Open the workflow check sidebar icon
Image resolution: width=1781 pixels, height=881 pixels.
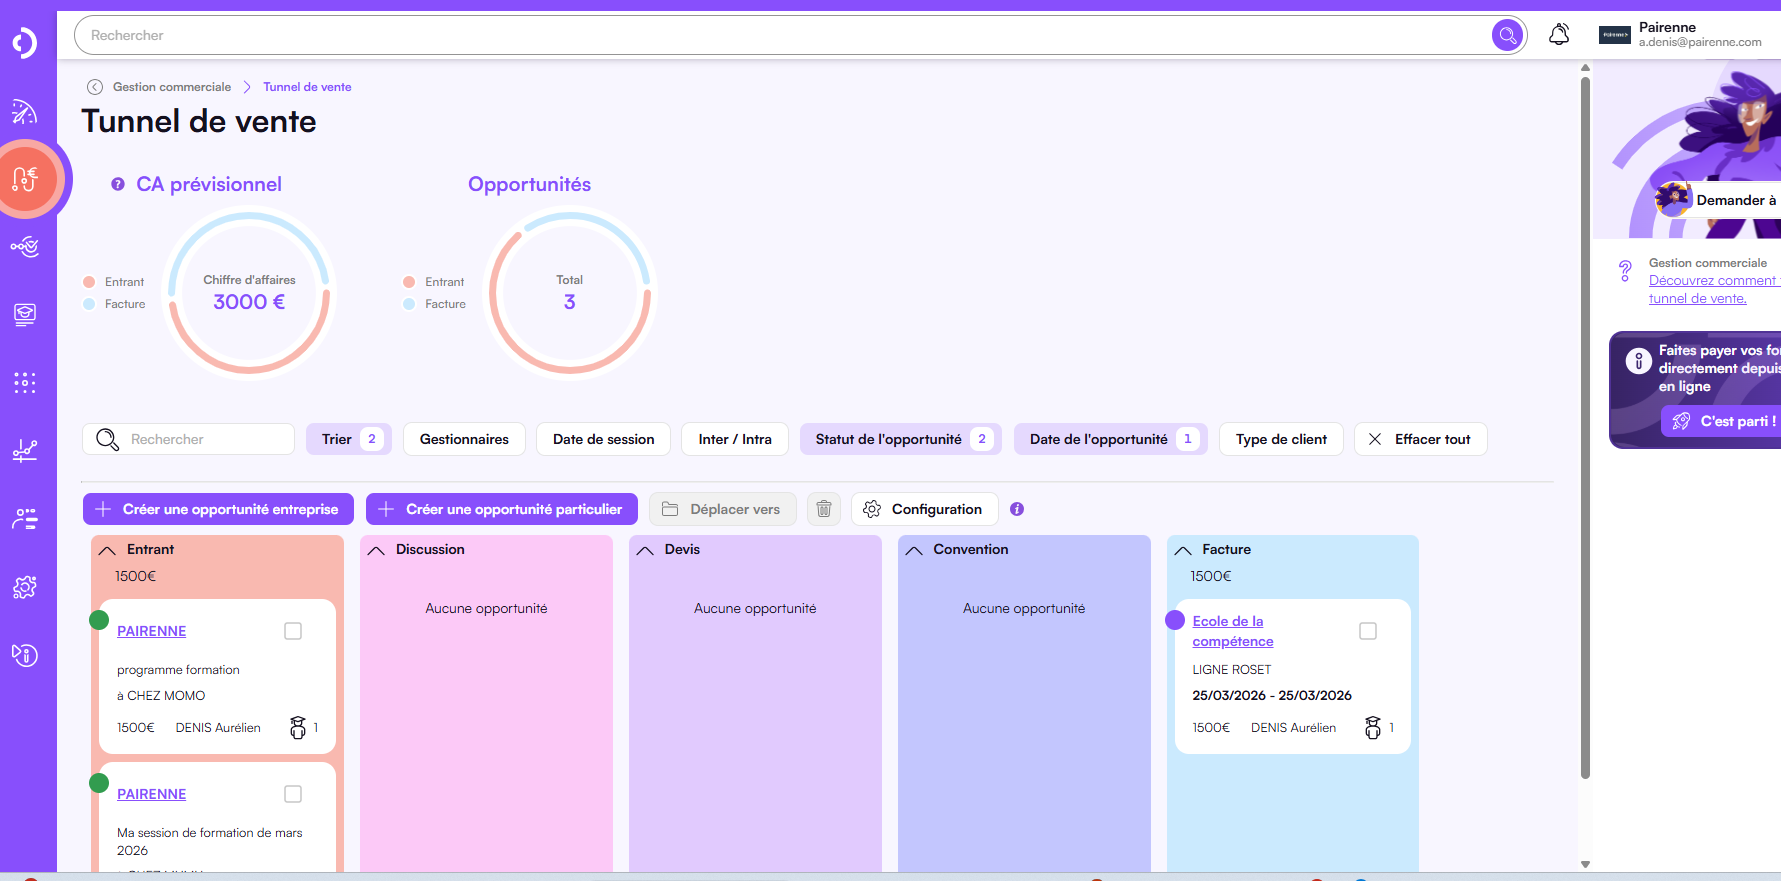(25, 246)
